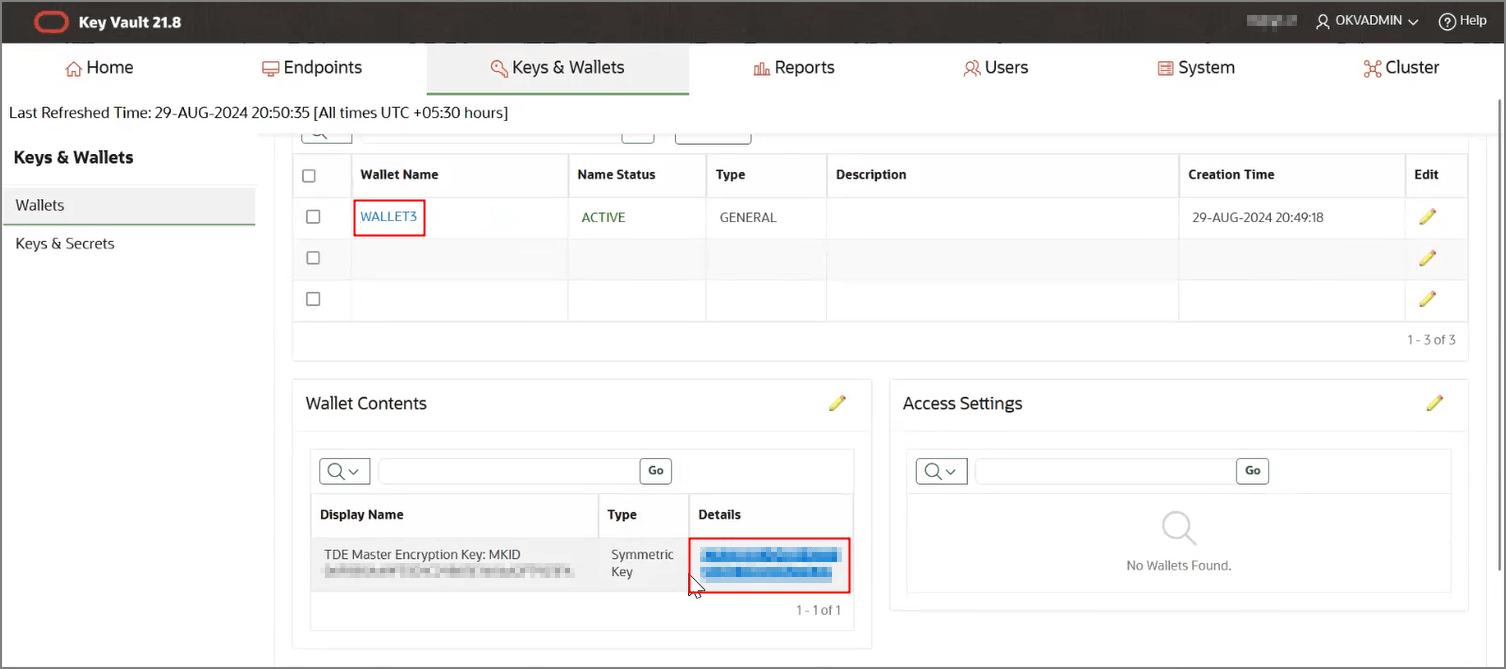
Task: Click the ACTIVE status of WALLET3
Action: (x=603, y=217)
